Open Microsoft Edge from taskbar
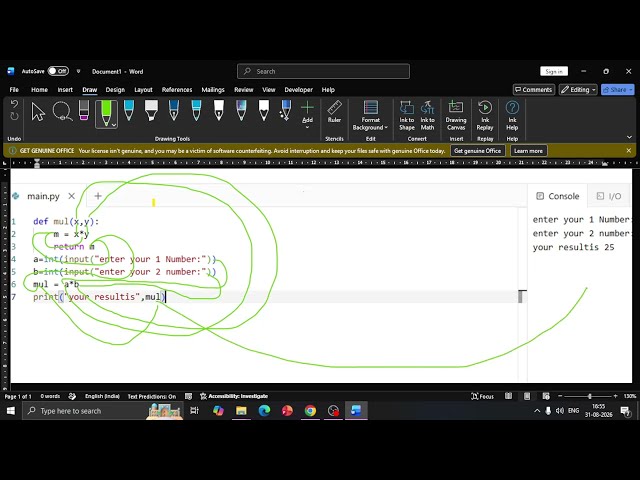Image resolution: width=640 pixels, height=480 pixels. coord(264,411)
